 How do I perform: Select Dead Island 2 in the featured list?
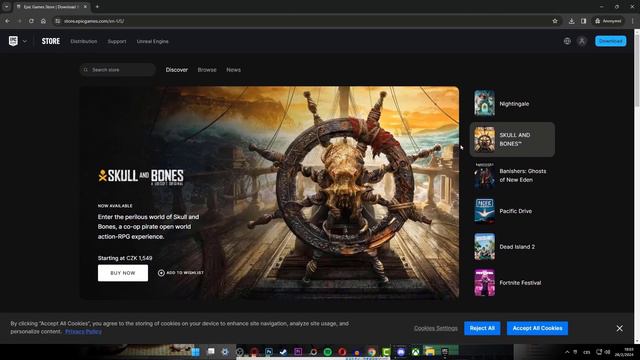(x=512, y=247)
